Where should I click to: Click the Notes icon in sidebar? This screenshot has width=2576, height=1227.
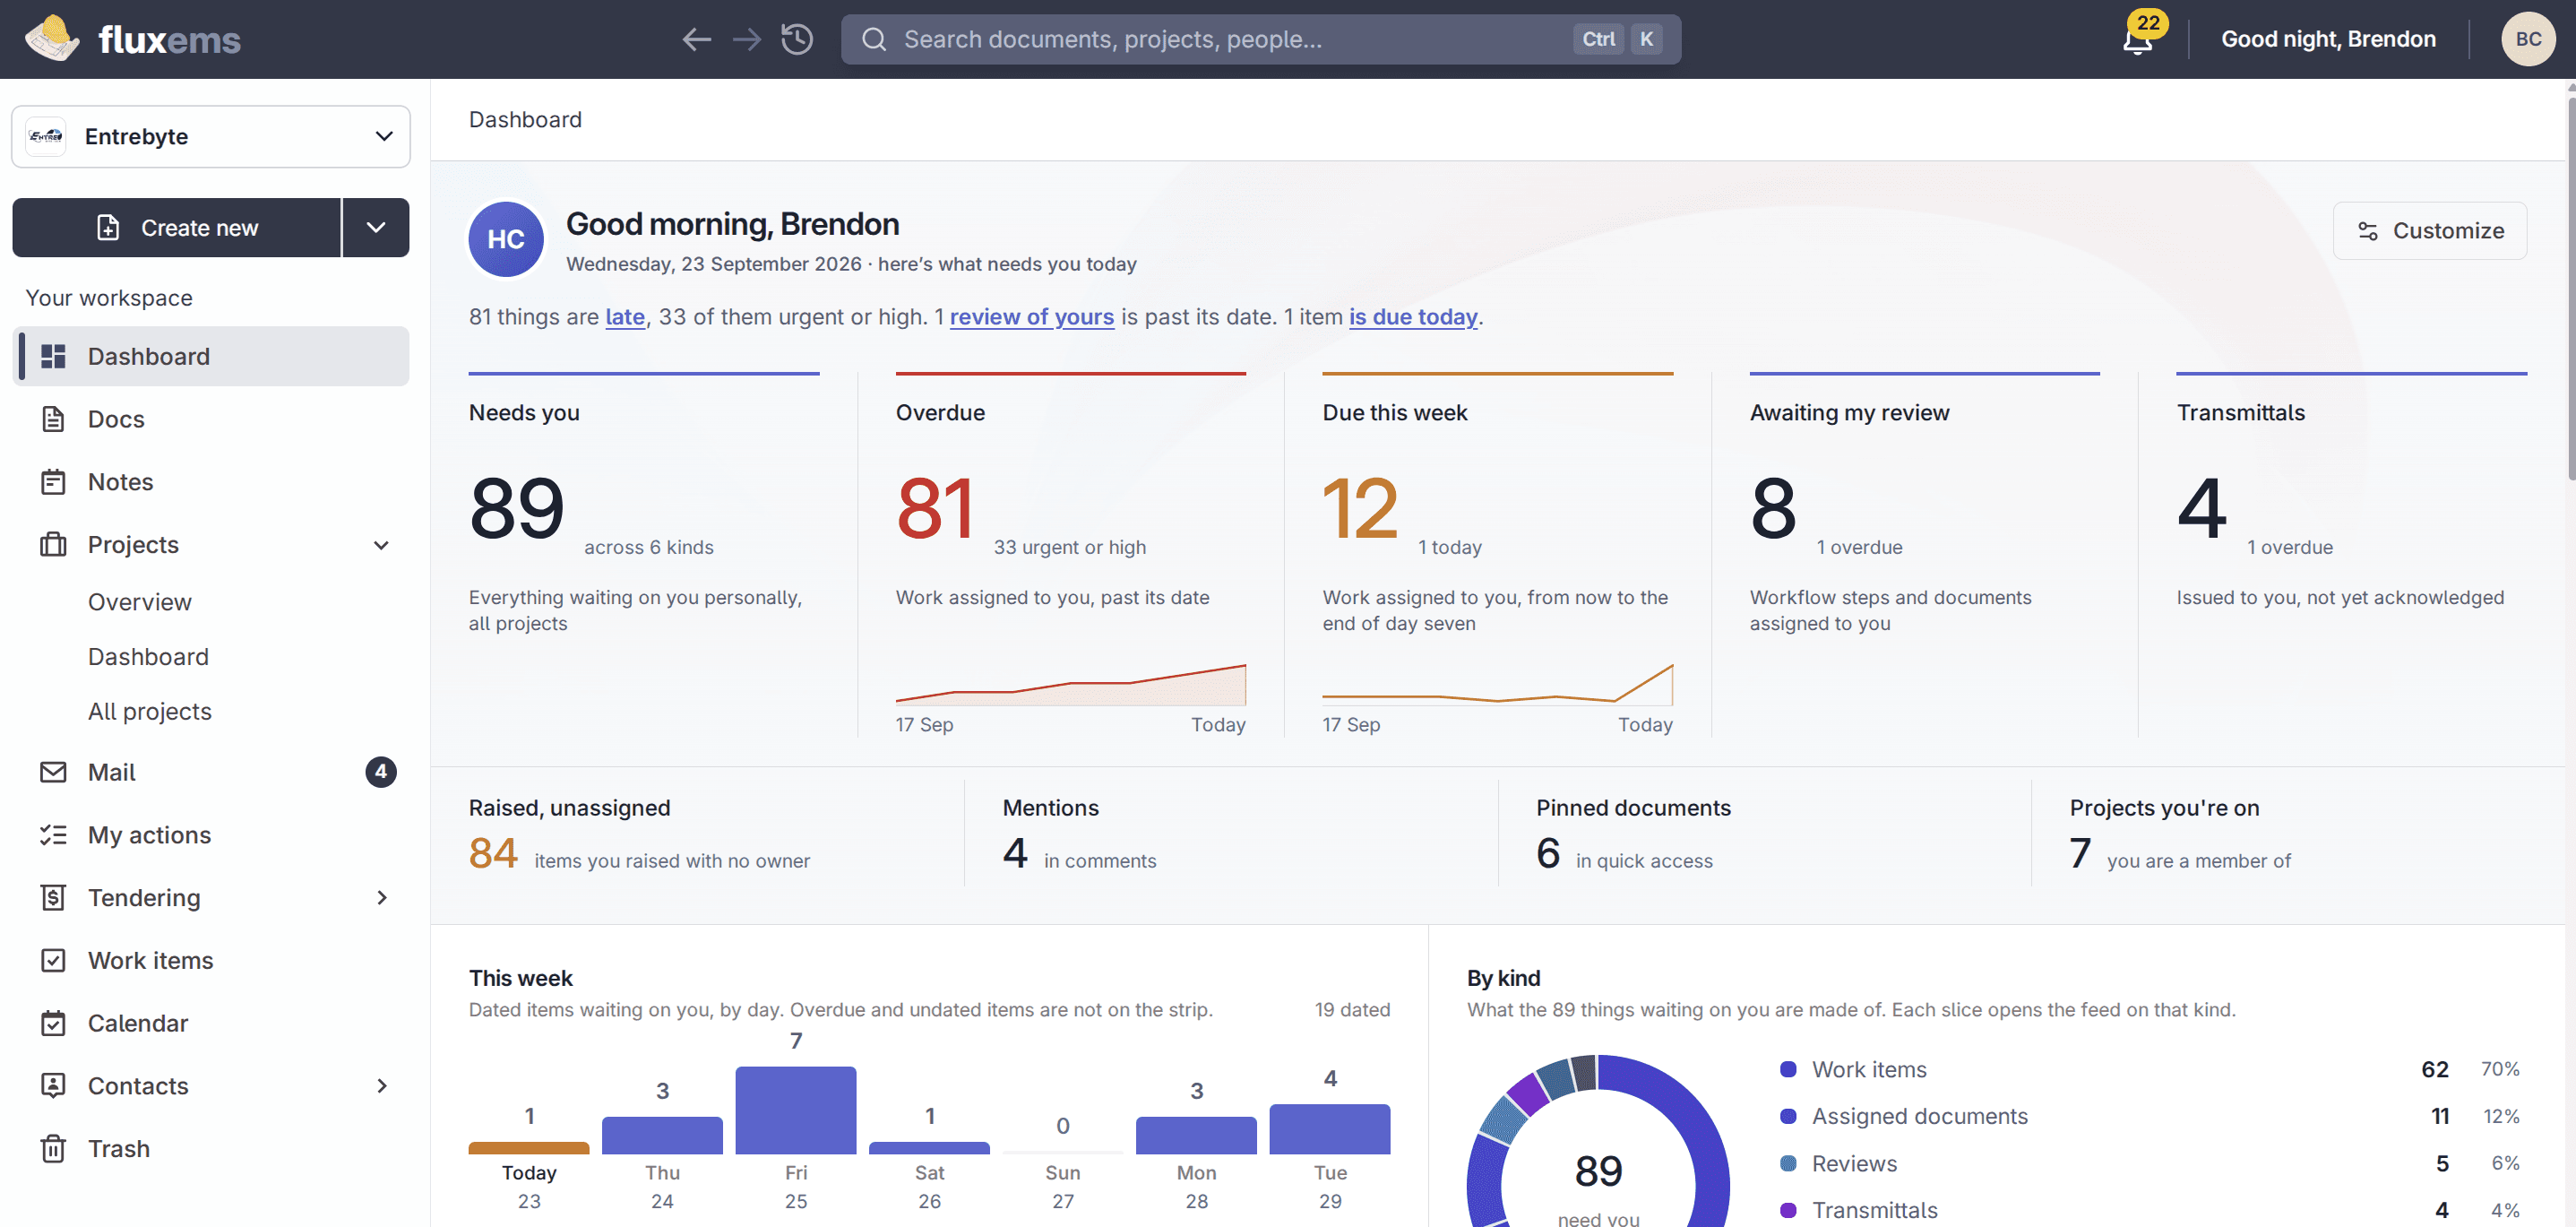(x=53, y=482)
